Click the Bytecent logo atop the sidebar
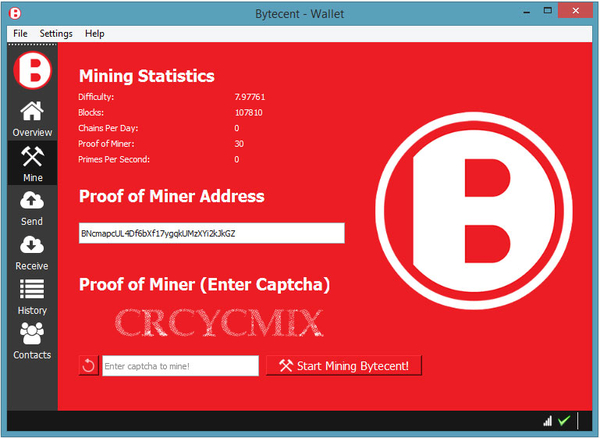Screen dimensions: 600x438 (x=32, y=71)
